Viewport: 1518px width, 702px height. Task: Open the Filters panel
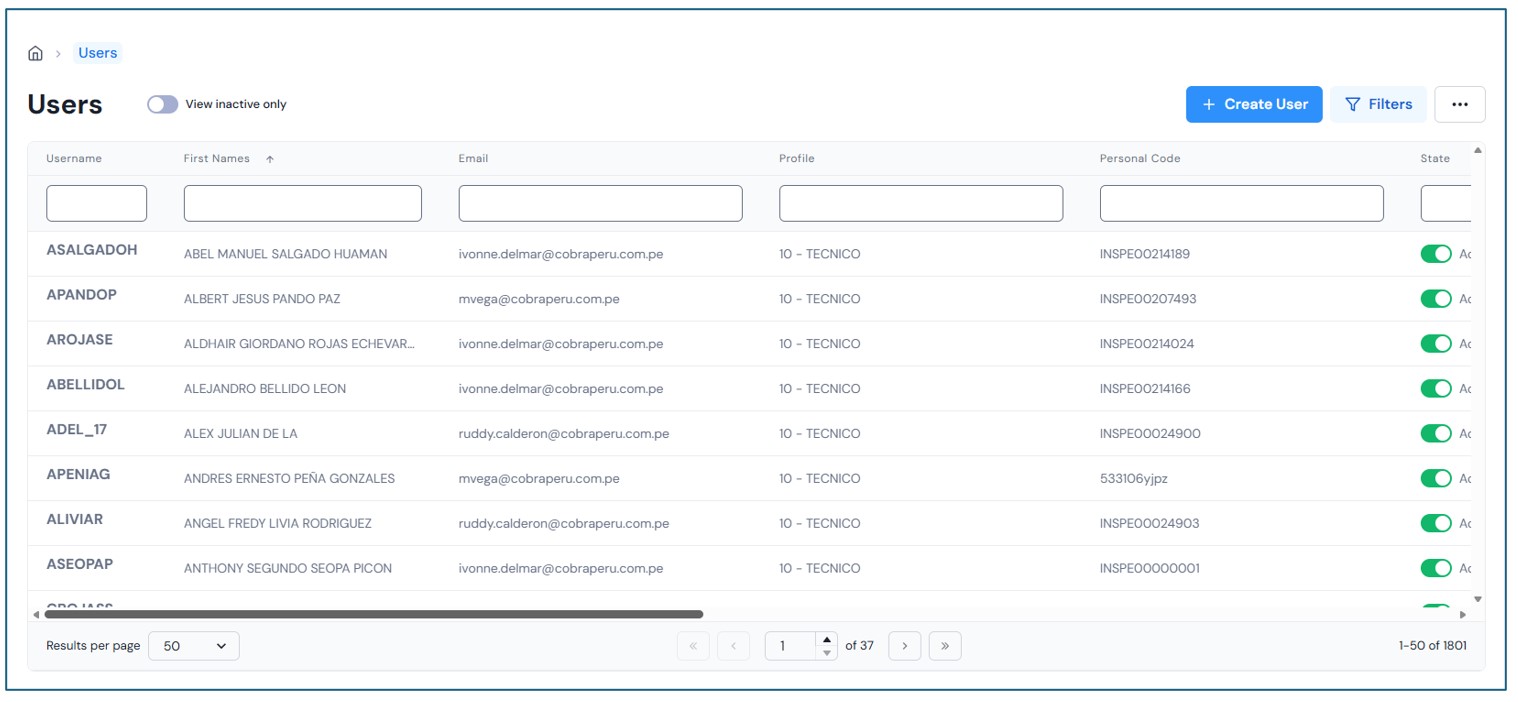(1378, 104)
